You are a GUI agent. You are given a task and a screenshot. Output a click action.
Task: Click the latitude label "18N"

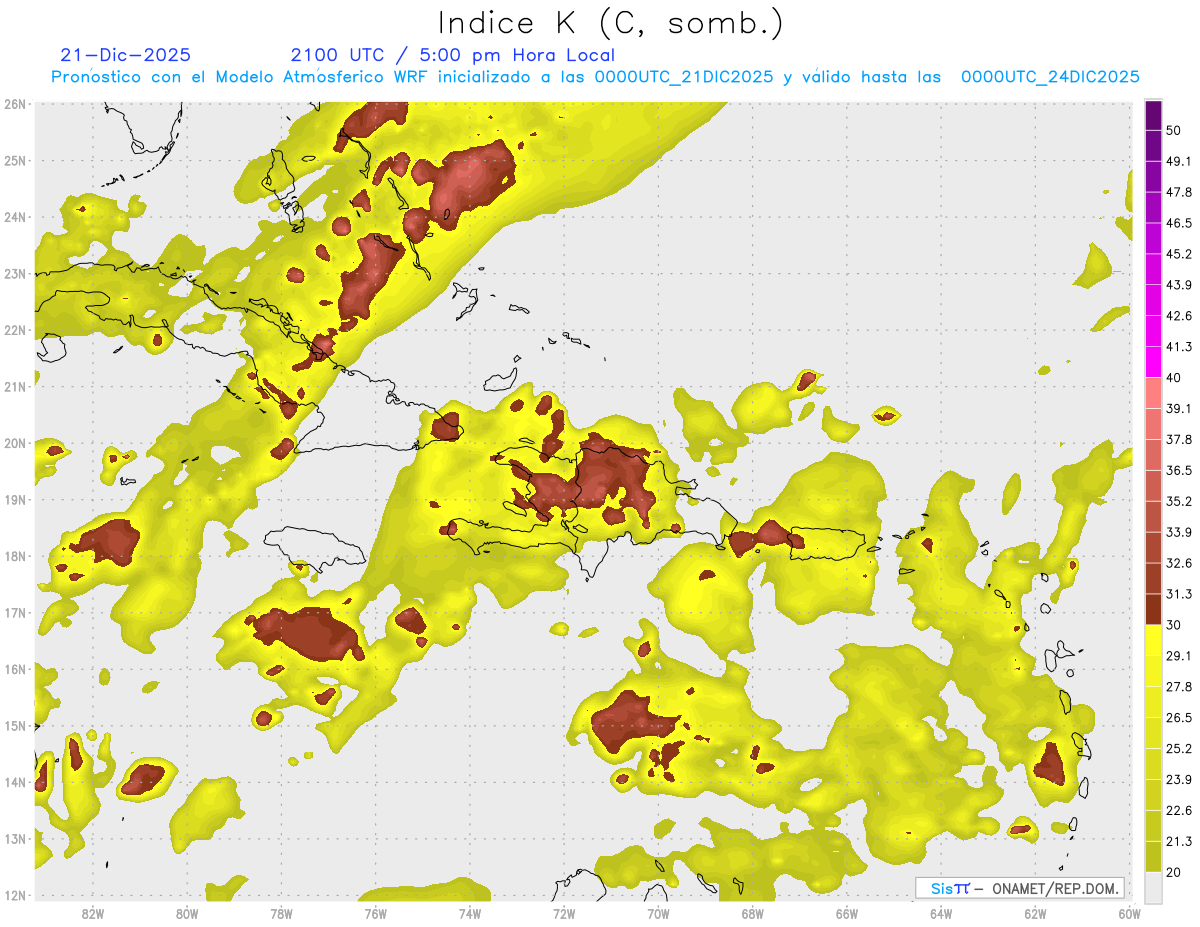15,556
